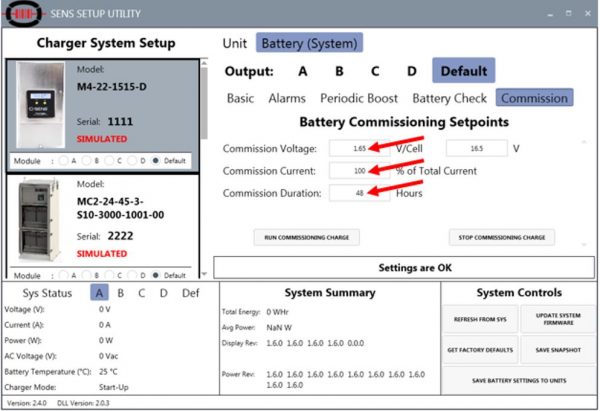Select the MC2-24-45-3 charger thumbnail image
Viewport: 600px width, 411px height.
click(39, 219)
